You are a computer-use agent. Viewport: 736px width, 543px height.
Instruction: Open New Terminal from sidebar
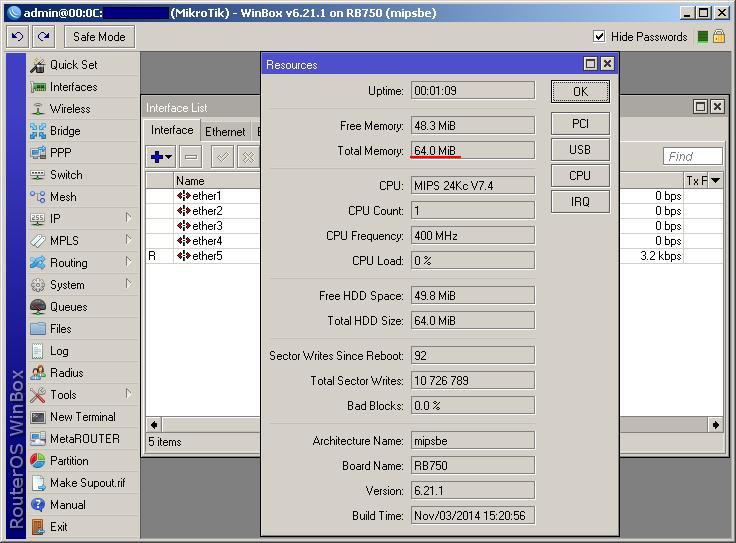pyautogui.click(x=83, y=417)
